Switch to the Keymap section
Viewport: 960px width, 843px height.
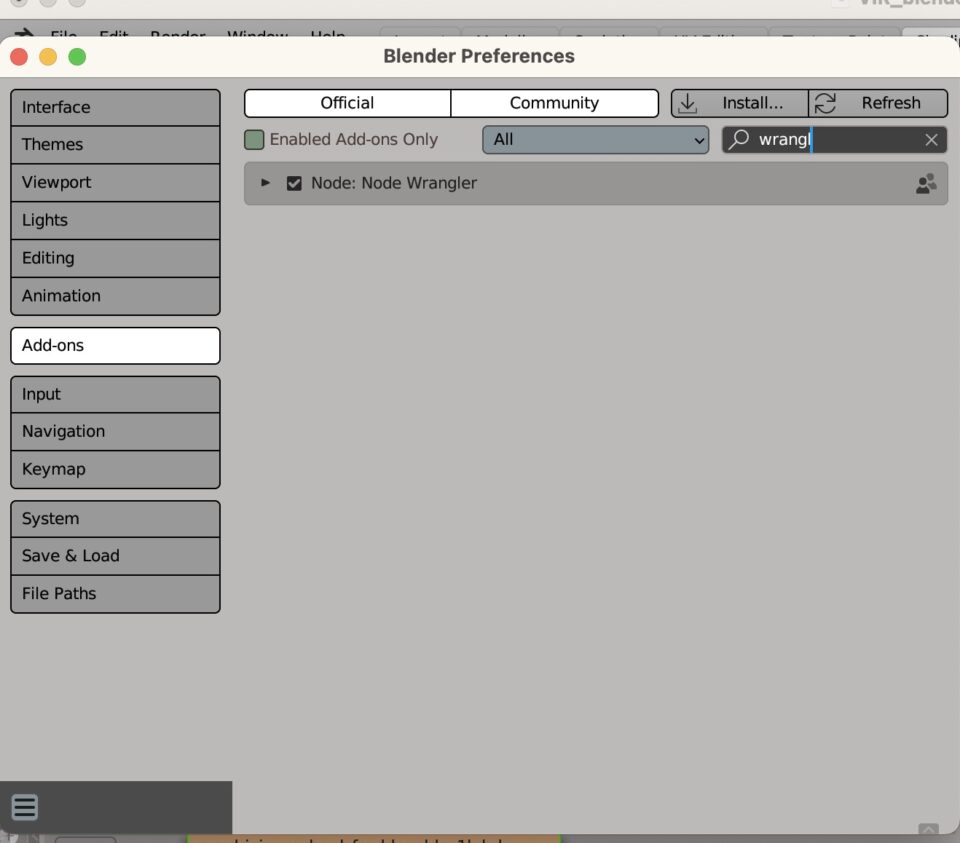(x=115, y=469)
